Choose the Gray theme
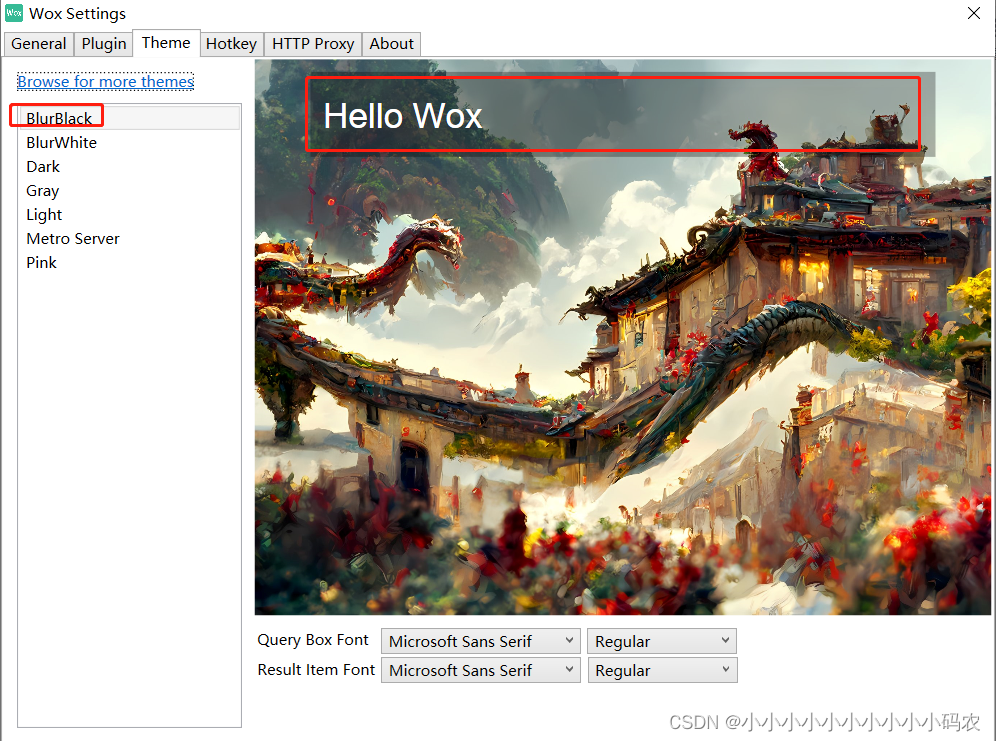The width and height of the screenshot is (996, 741). pos(129,190)
